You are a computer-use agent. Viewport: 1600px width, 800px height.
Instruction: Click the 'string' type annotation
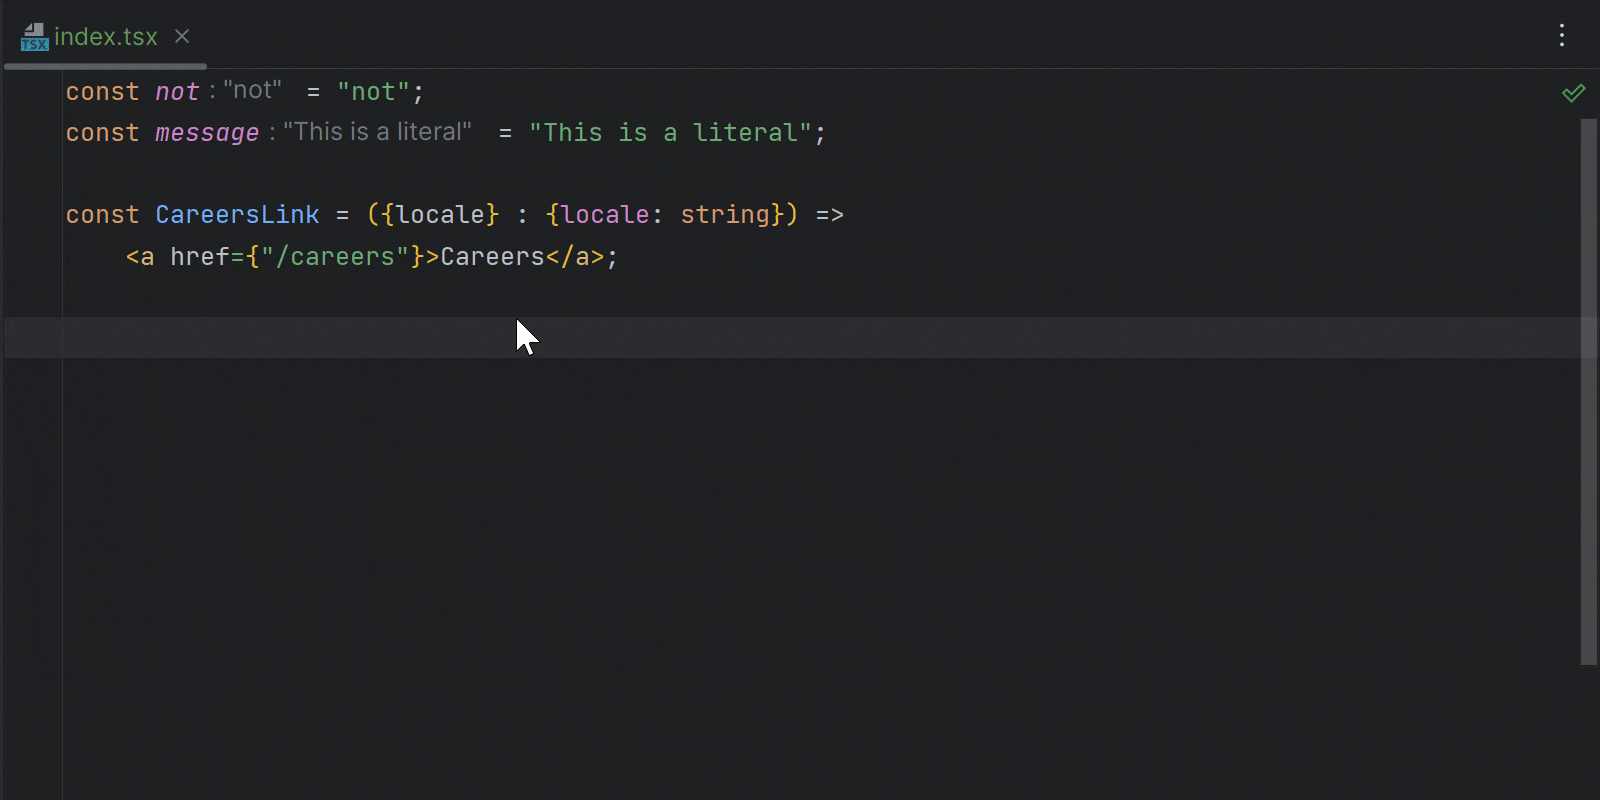click(725, 215)
